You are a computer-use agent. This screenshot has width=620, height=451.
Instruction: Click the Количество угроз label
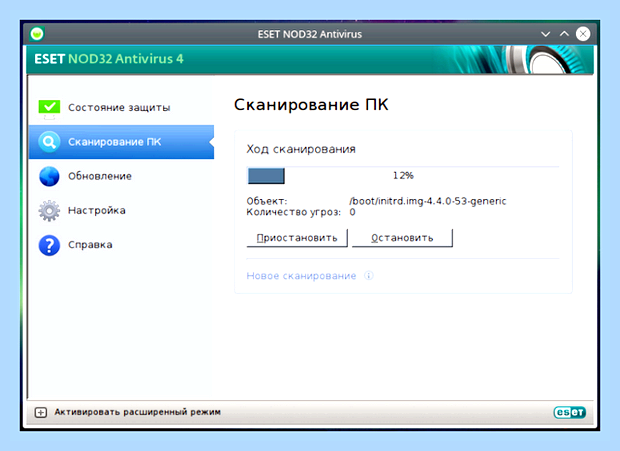[x=293, y=212]
